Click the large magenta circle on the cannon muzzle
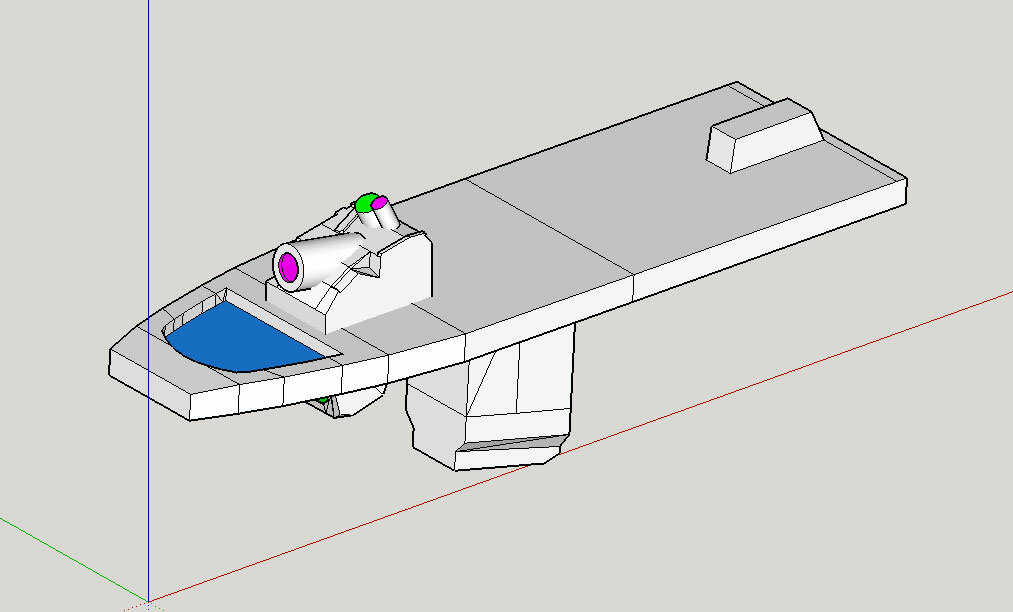The width and height of the screenshot is (1013, 612). tap(288, 267)
